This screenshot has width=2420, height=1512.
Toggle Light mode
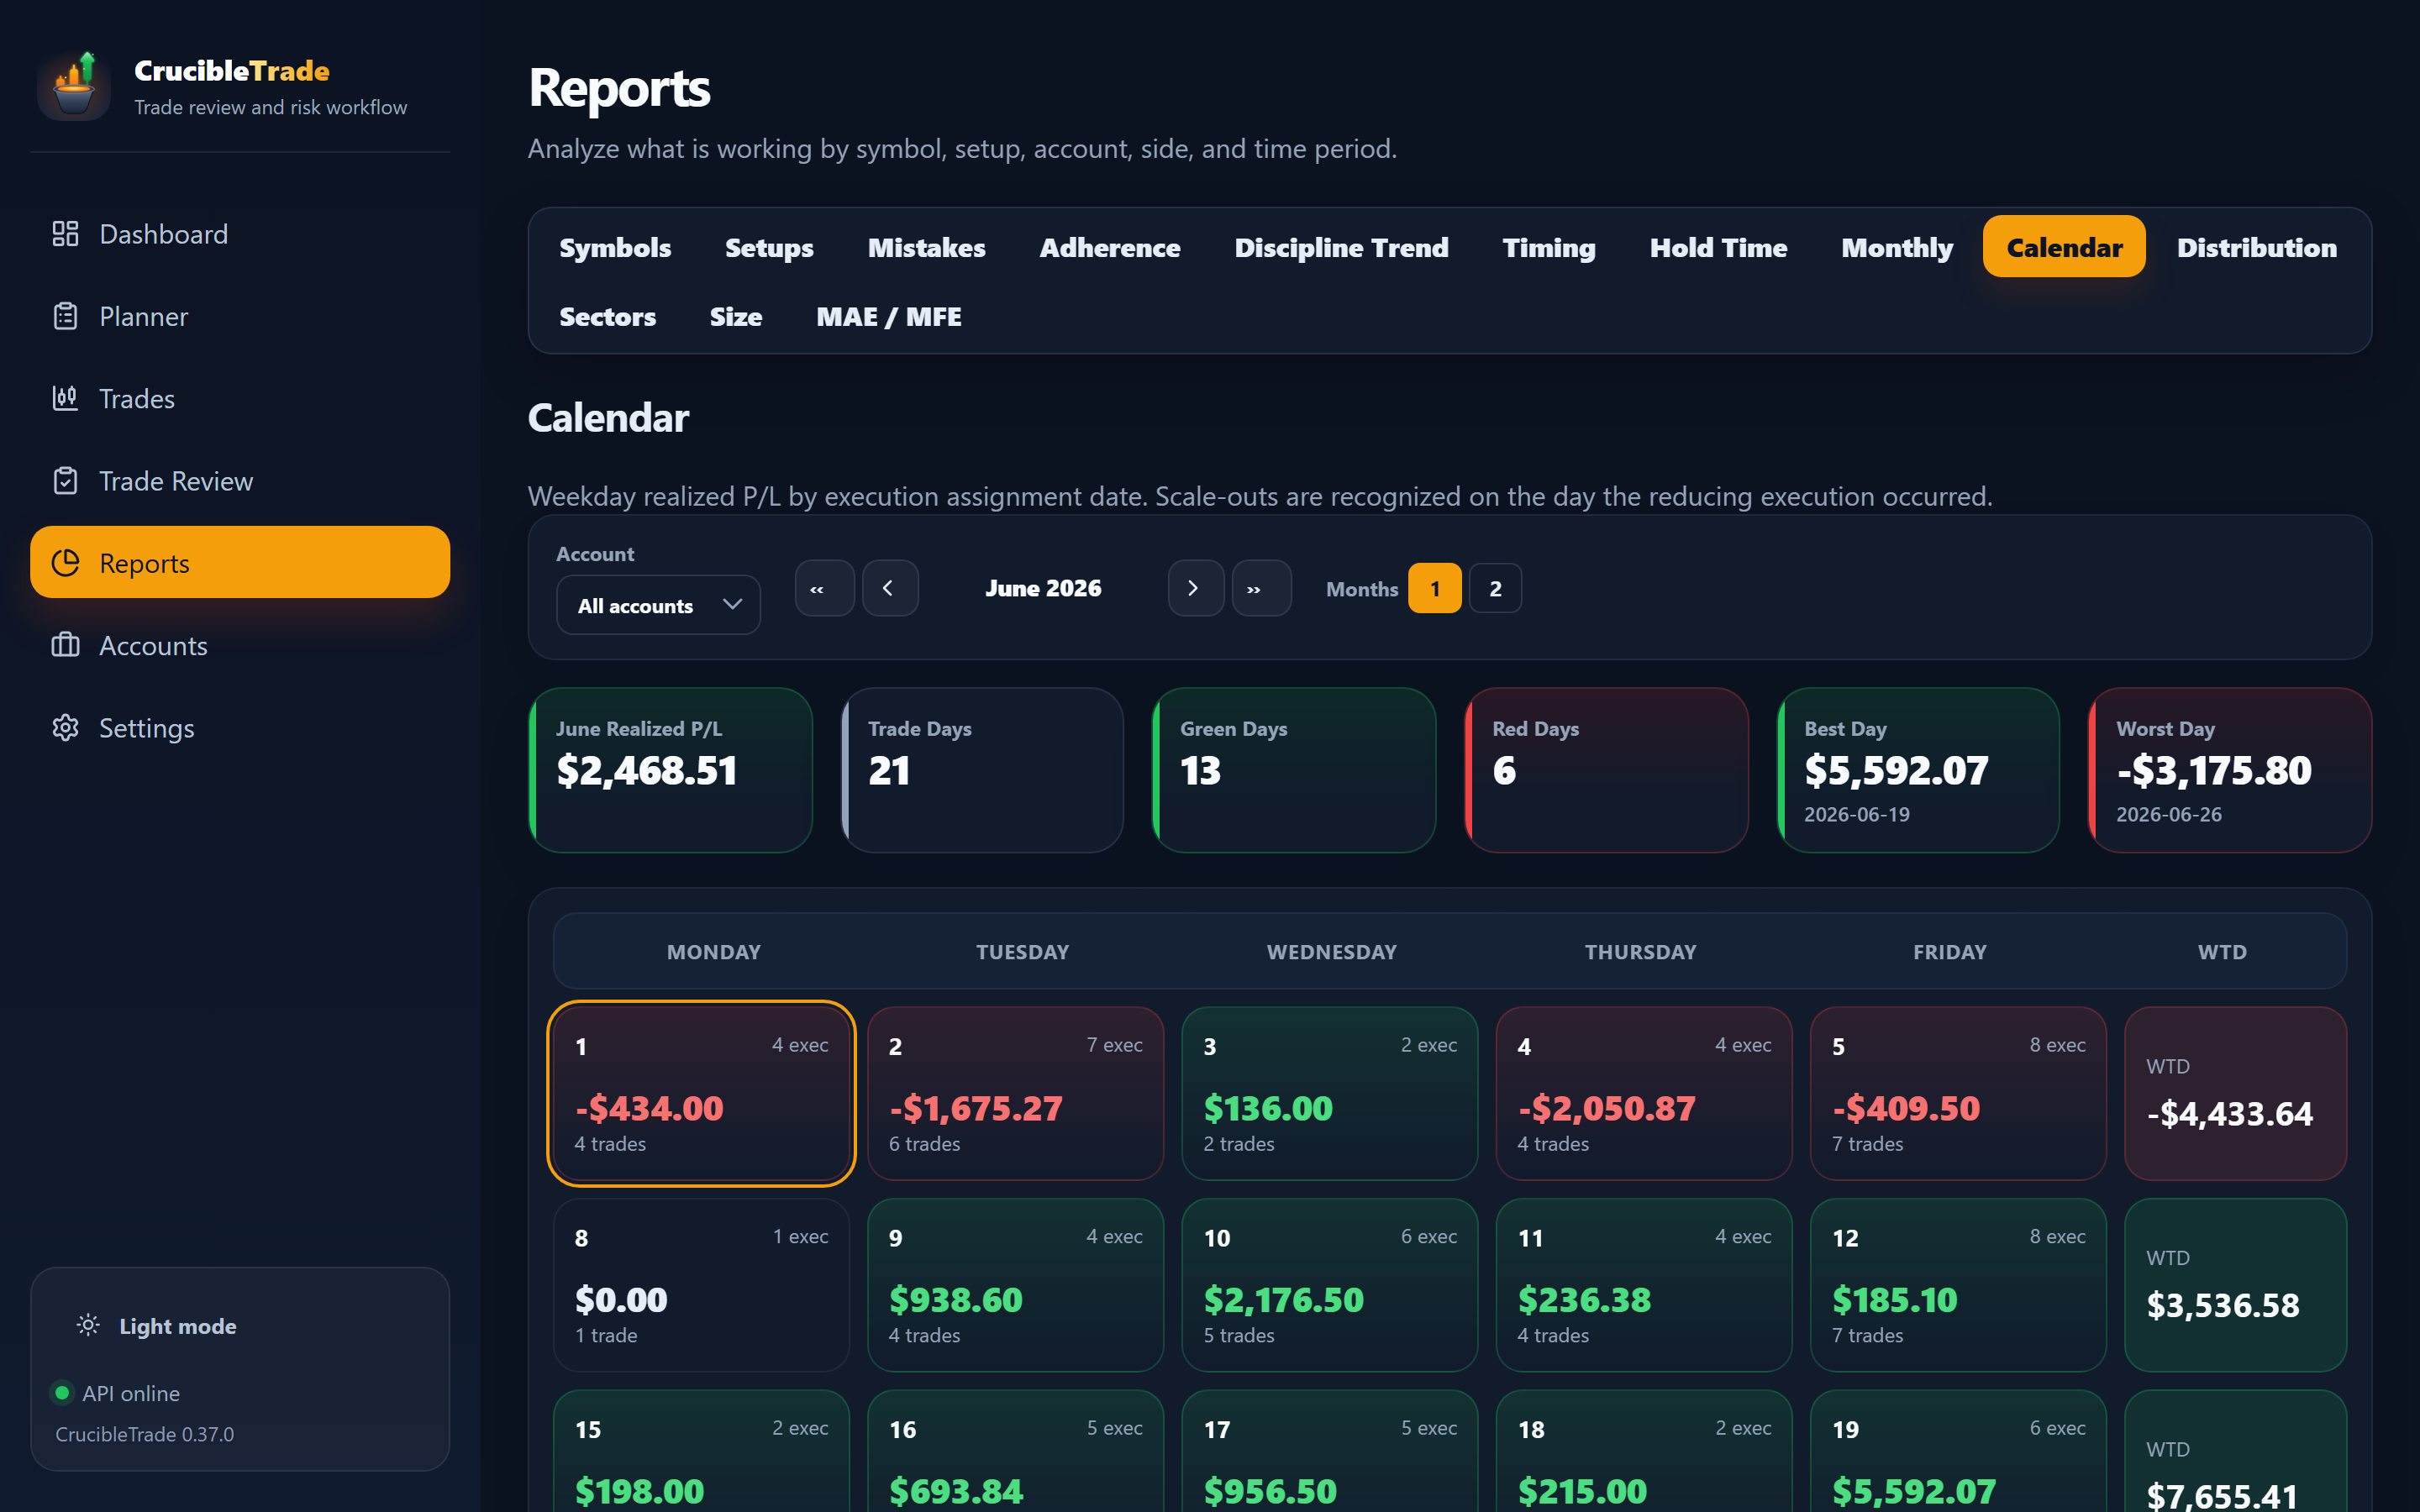click(157, 1326)
